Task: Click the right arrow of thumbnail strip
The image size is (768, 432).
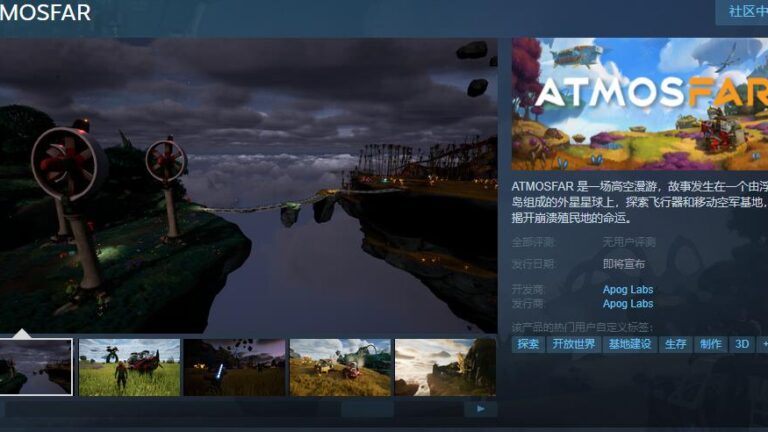Action: [x=480, y=409]
